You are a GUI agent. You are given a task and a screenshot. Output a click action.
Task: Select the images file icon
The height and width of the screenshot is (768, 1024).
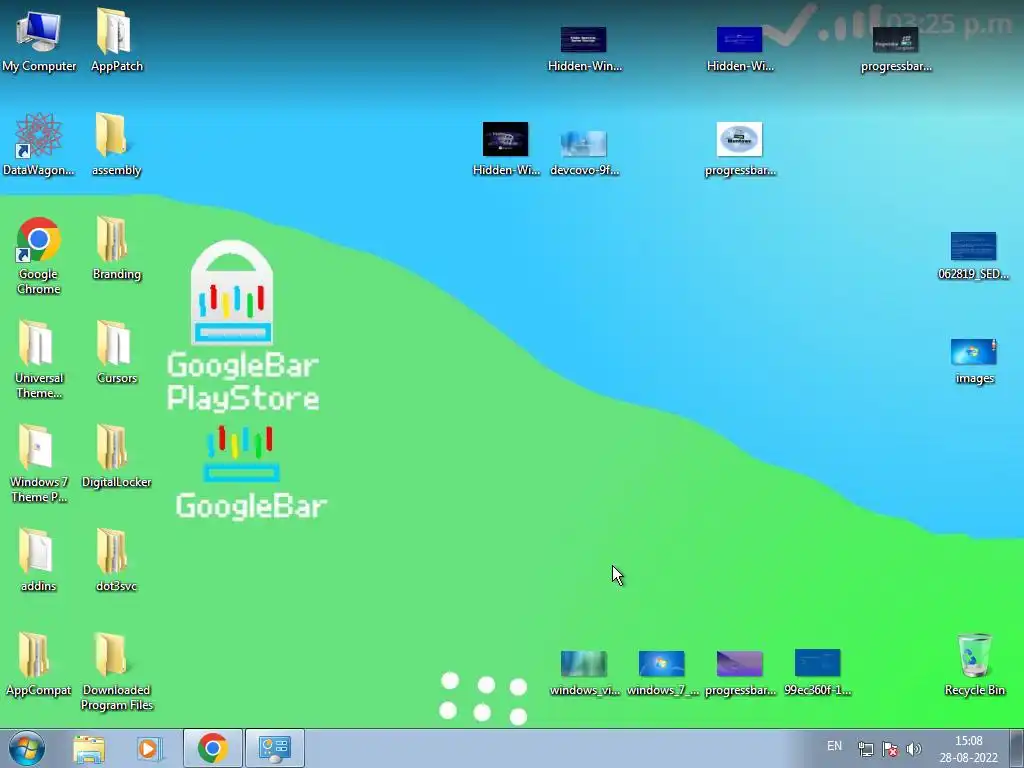[974, 361]
